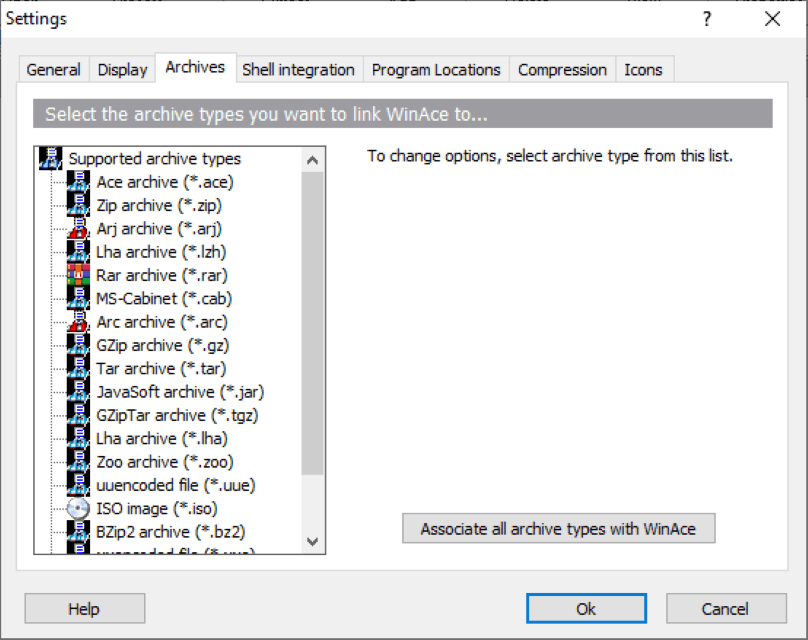The height and width of the screenshot is (640, 808).
Task: Click the GZip archive (*.gz) icon
Action: click(78, 345)
